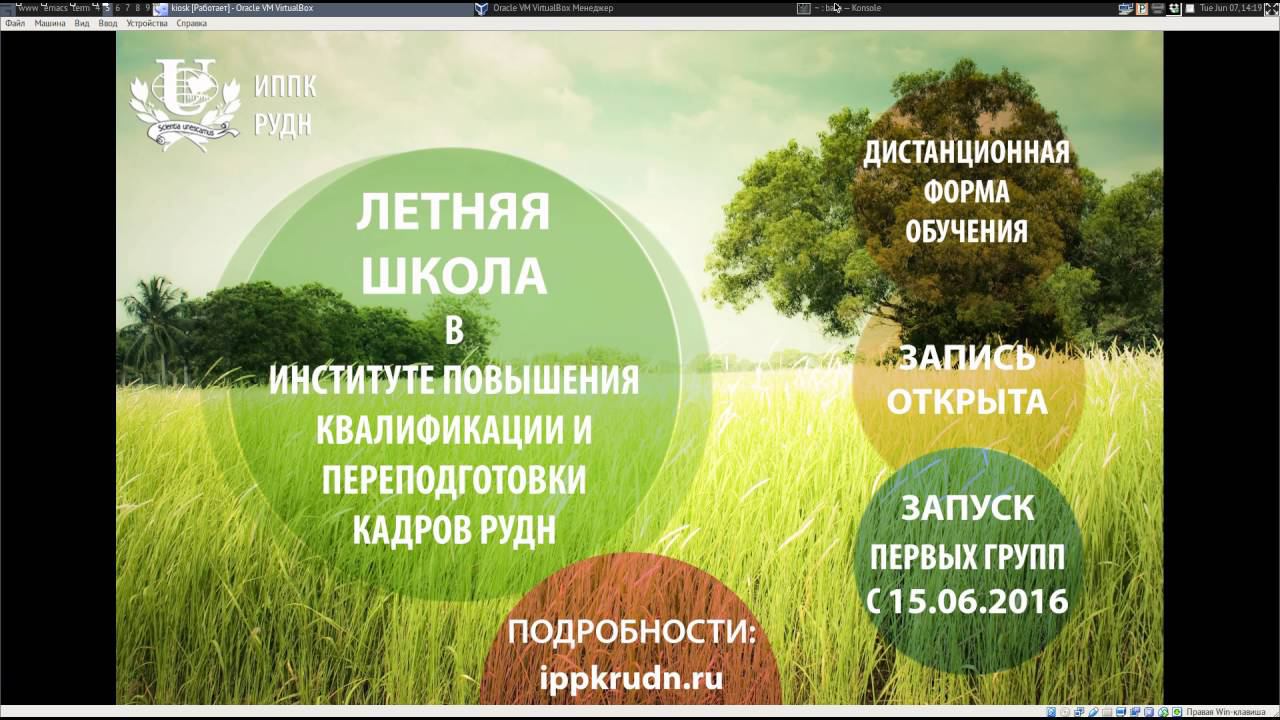Click the ЛЕТНЯЯ ШКОЛА heading
The height and width of the screenshot is (720, 1280).
(453, 244)
